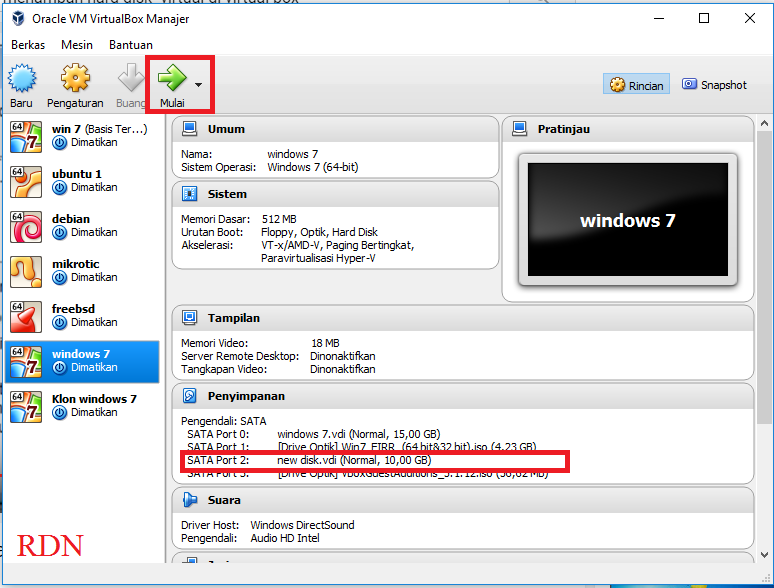Open the Mesin menu
The image size is (774, 588).
(77, 45)
